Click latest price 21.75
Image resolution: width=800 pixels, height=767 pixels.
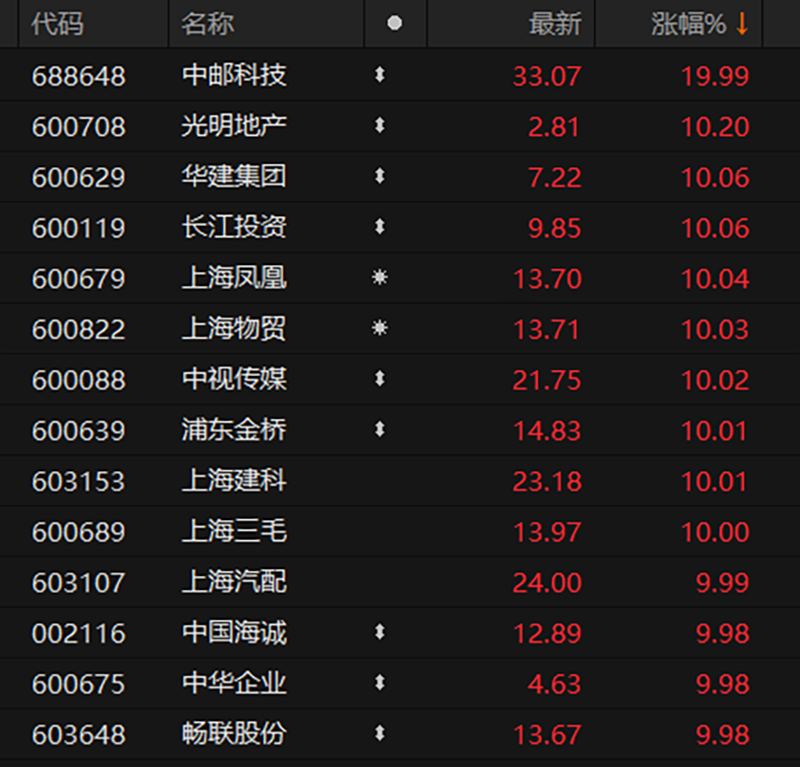(x=547, y=380)
